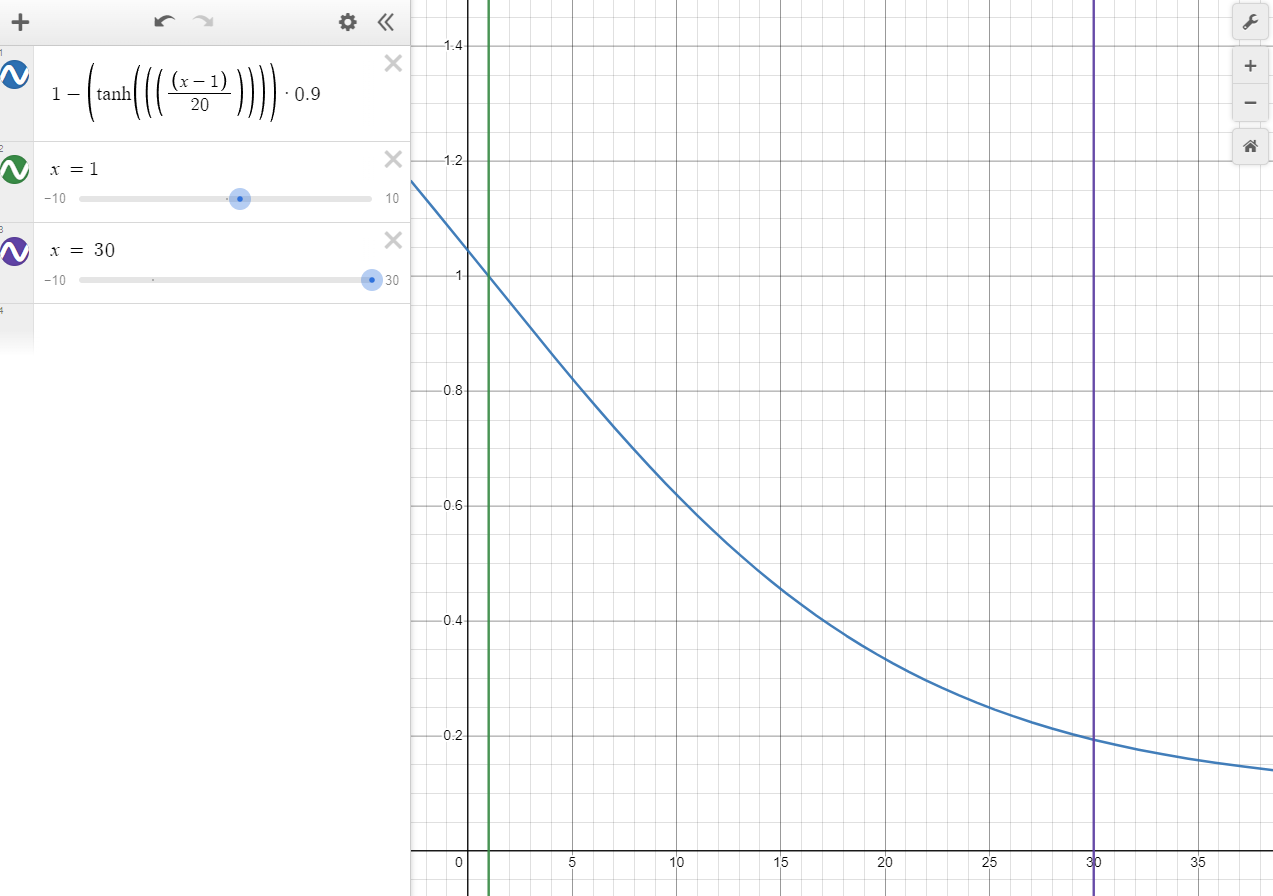
Task: Click the redo arrow icon
Action: pyautogui.click(x=203, y=22)
